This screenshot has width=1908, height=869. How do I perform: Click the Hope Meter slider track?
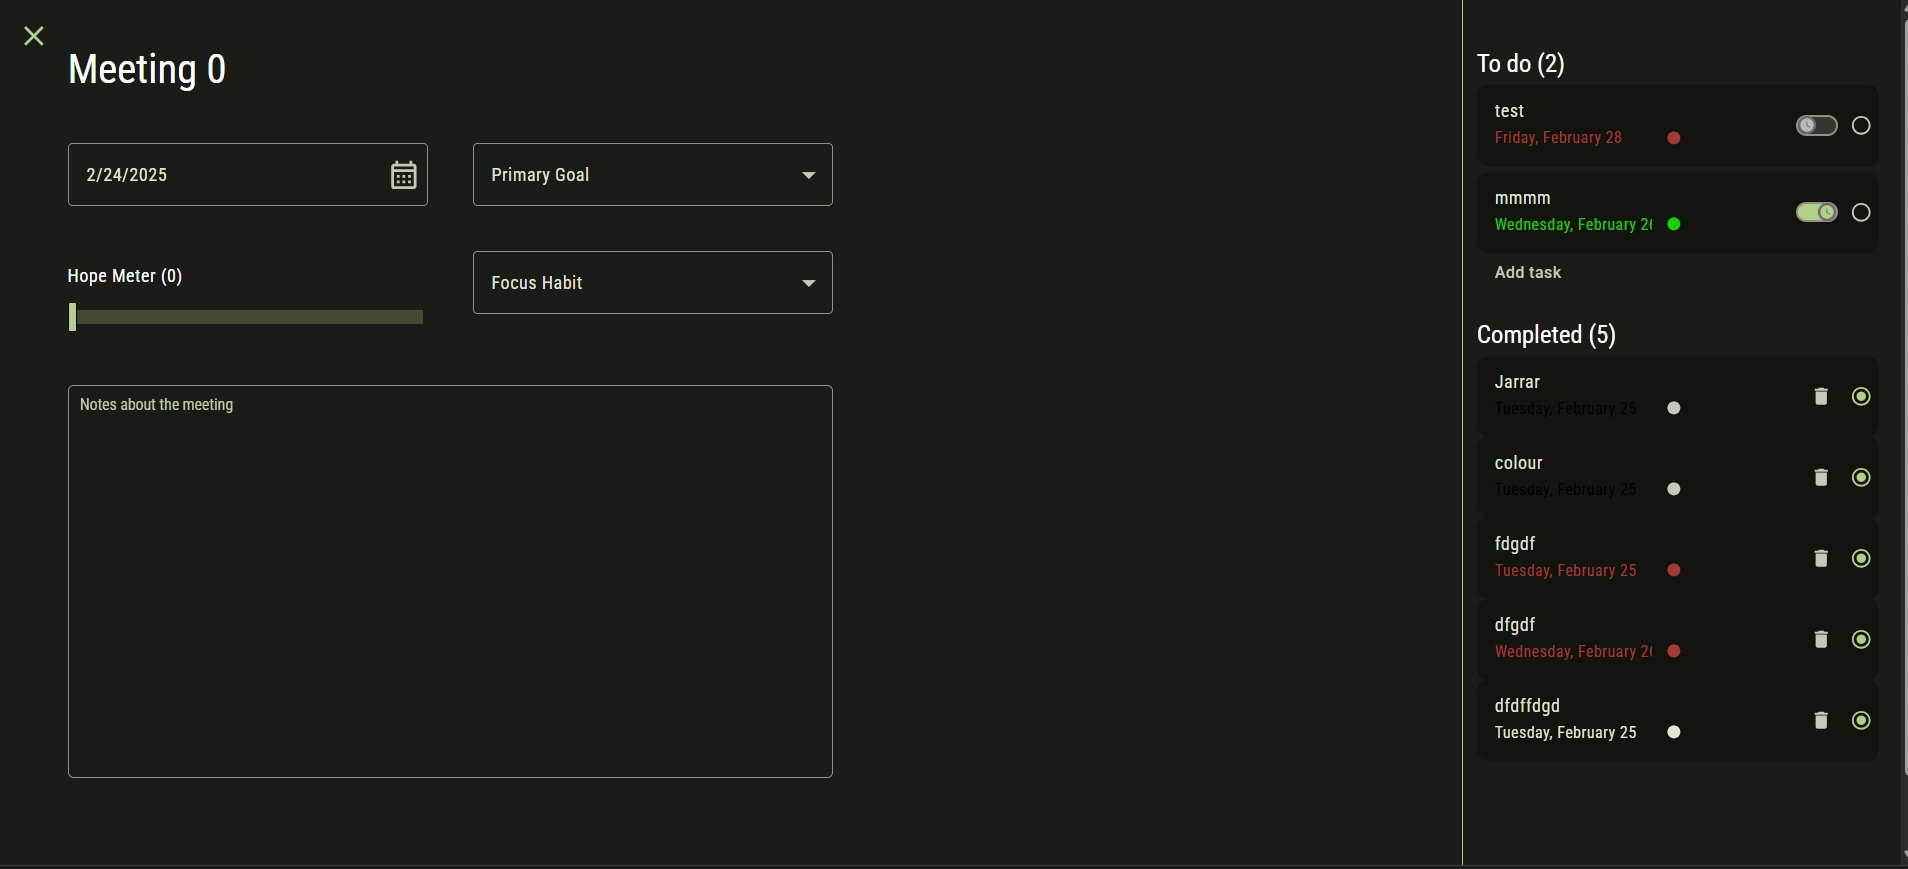248,318
